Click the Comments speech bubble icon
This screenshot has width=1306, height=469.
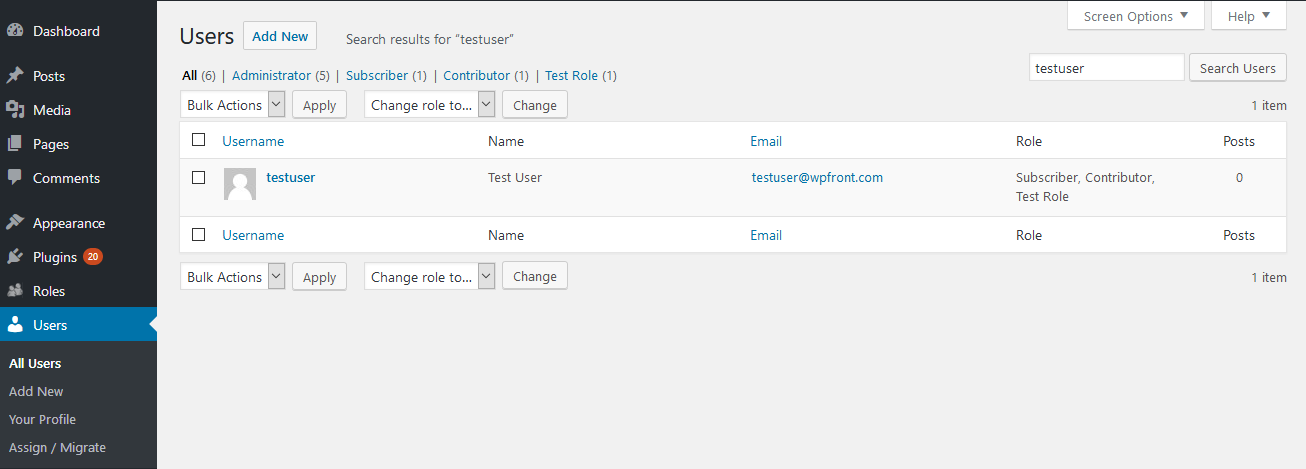pos(15,178)
